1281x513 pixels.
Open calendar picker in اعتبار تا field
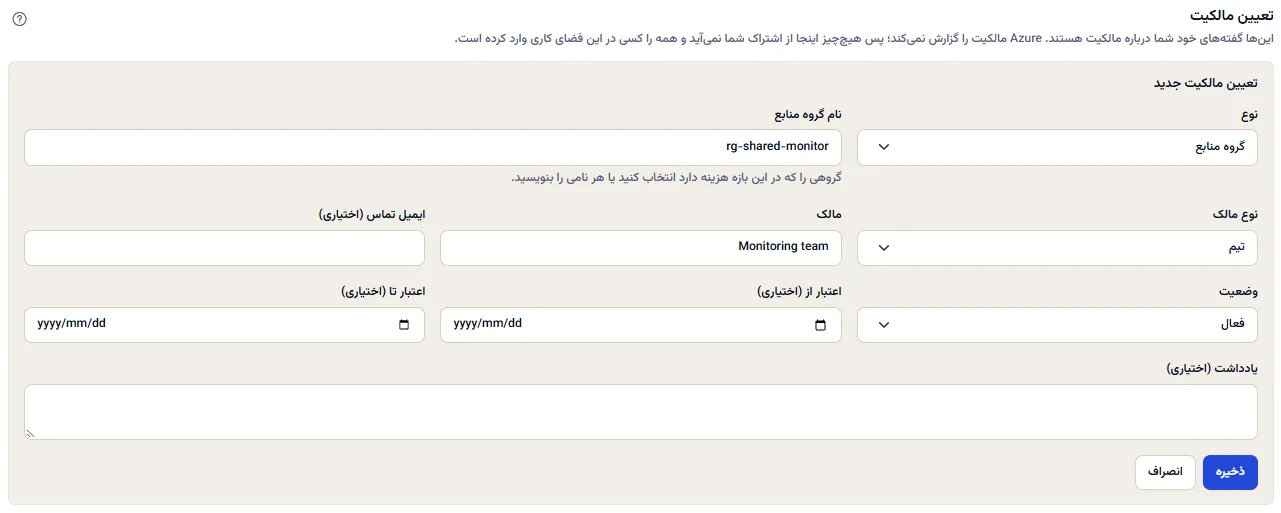tap(404, 325)
